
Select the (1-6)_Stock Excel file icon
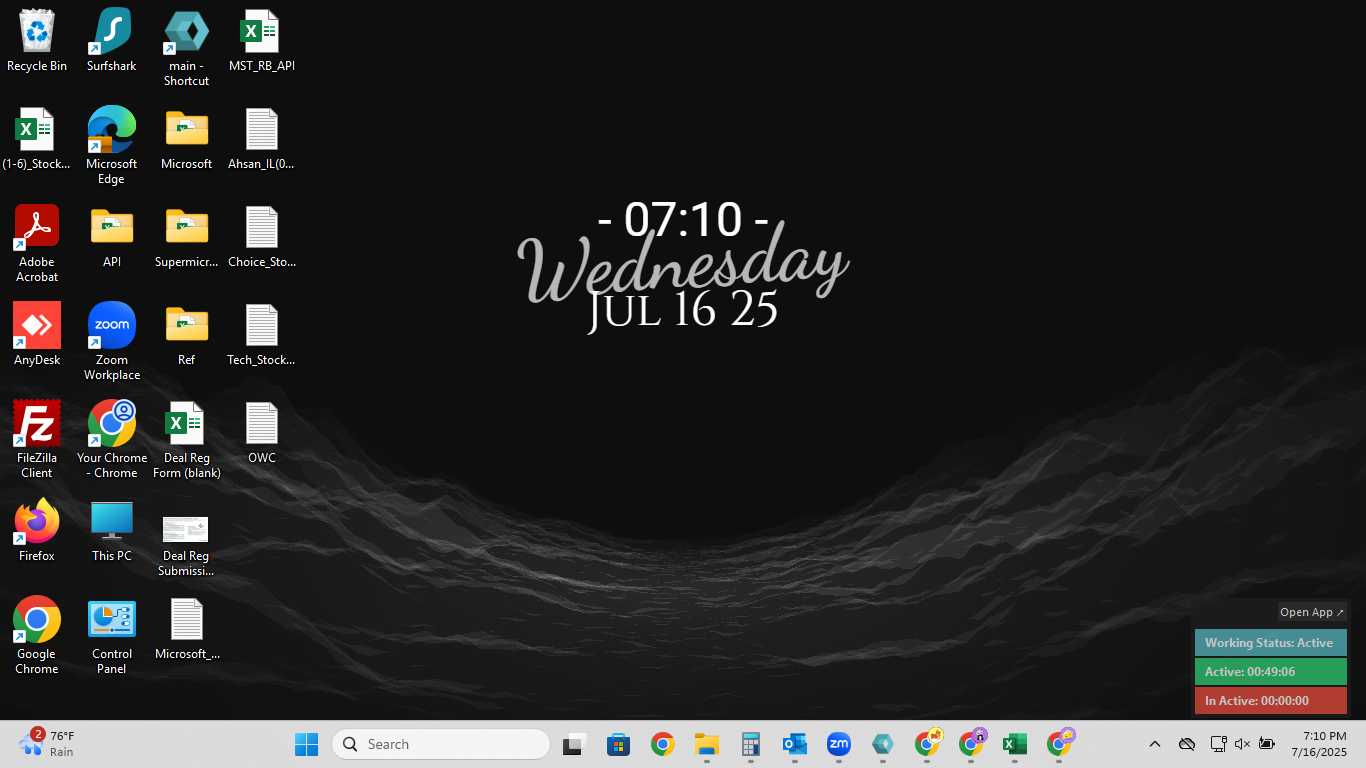pos(37,138)
